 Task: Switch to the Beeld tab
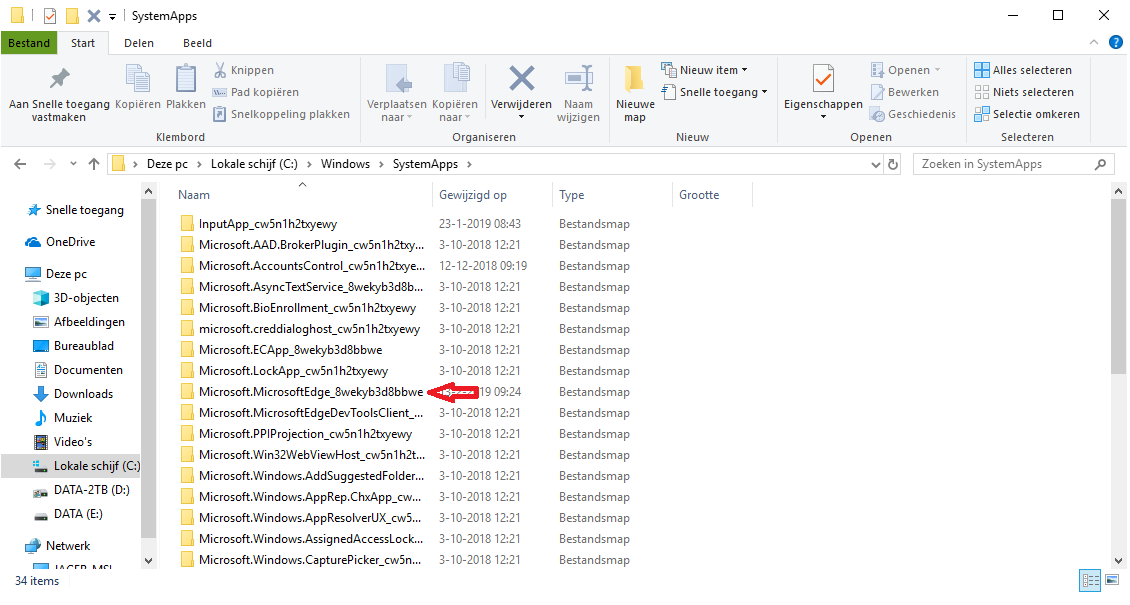(197, 43)
